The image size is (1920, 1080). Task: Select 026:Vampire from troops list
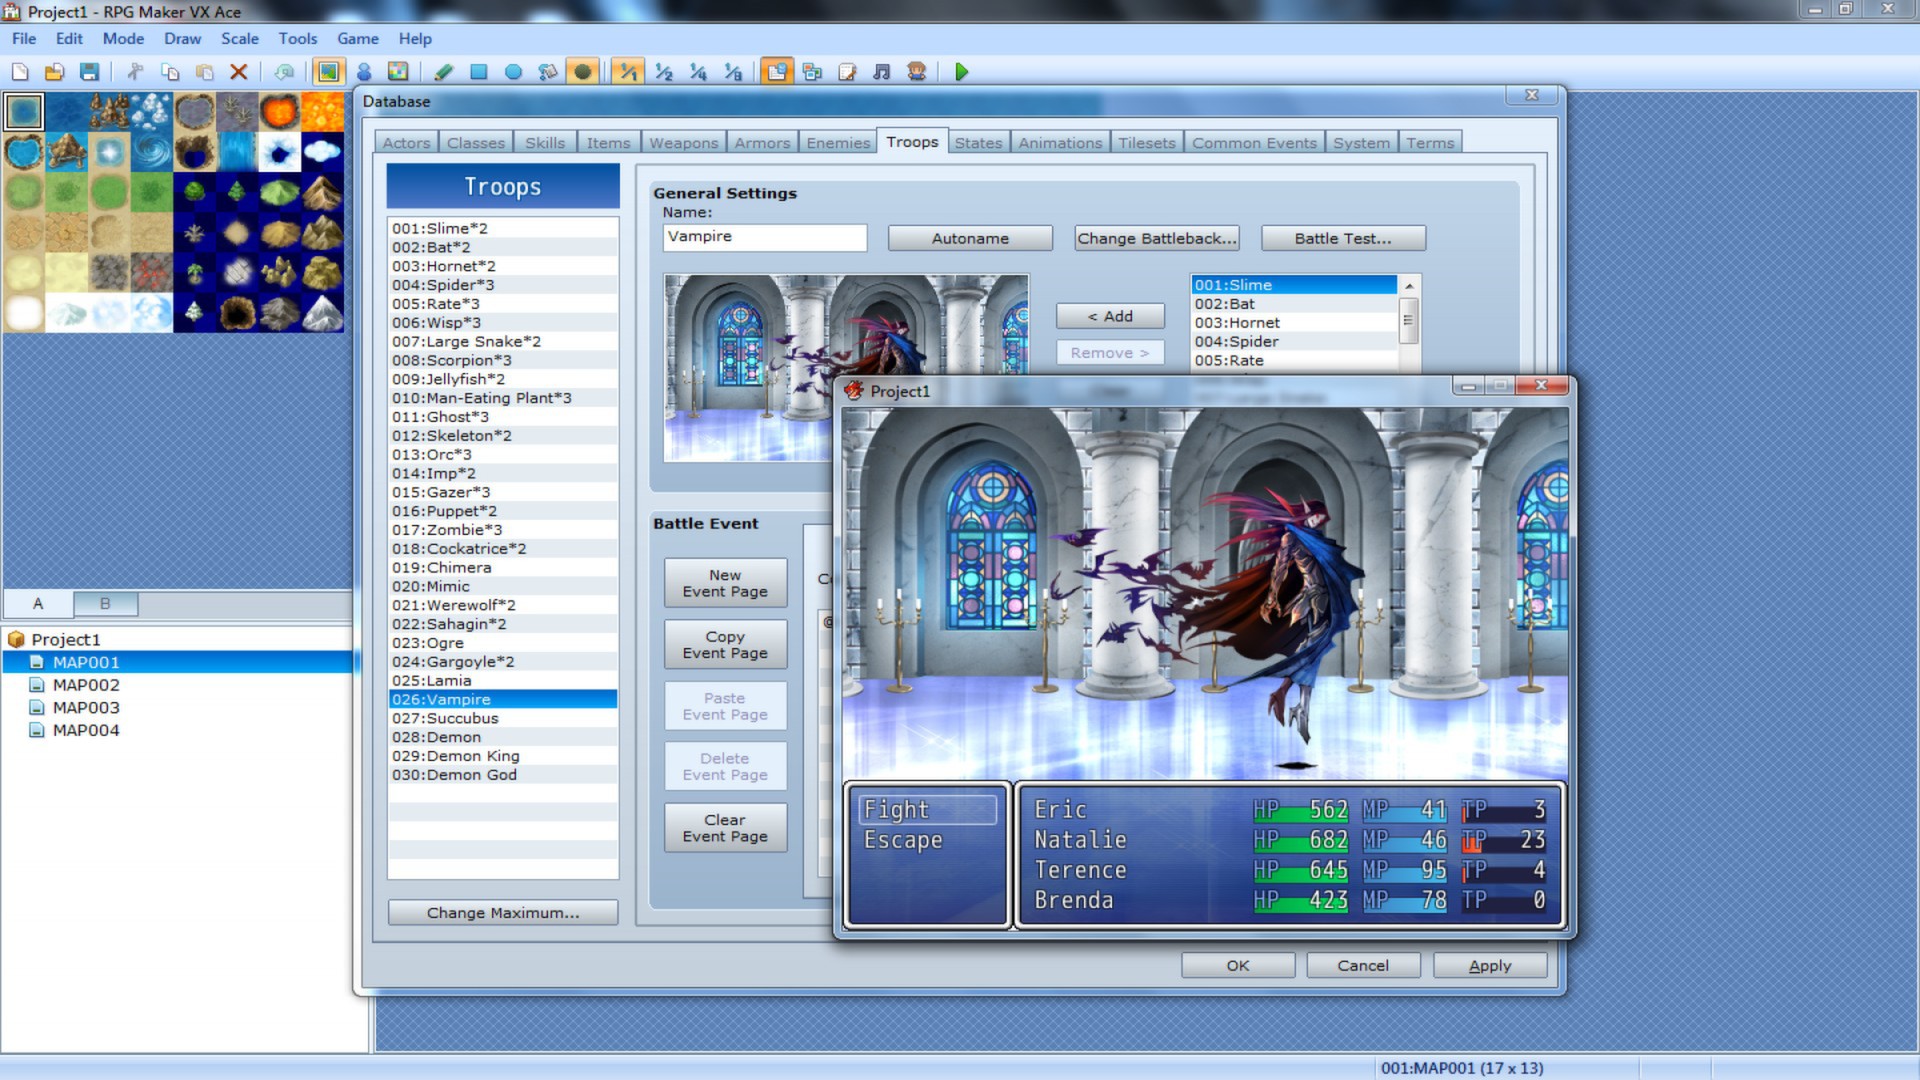click(502, 699)
